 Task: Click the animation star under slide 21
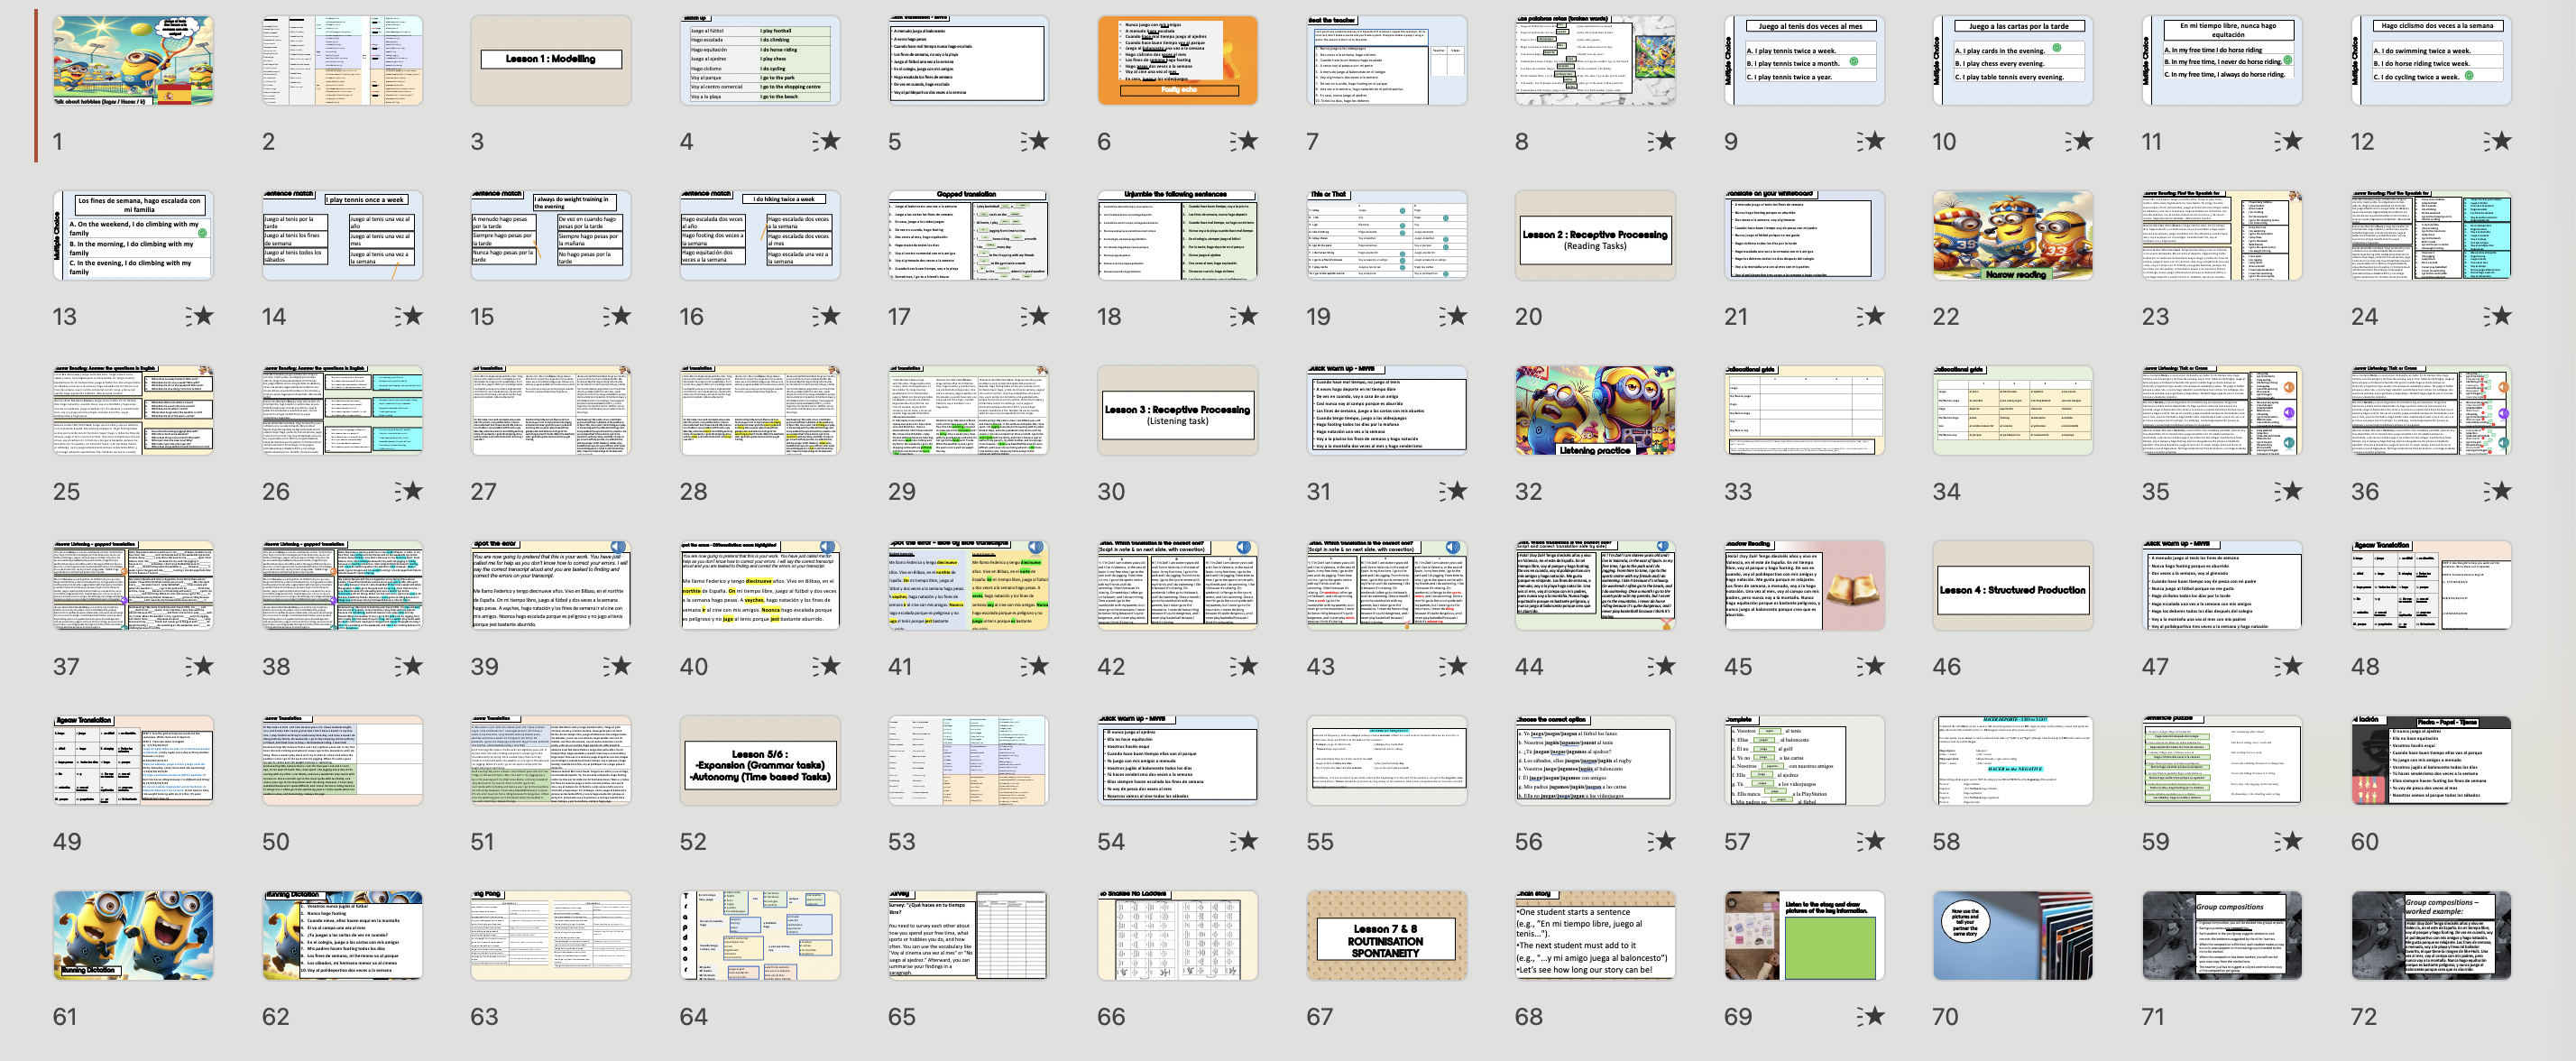(1871, 316)
